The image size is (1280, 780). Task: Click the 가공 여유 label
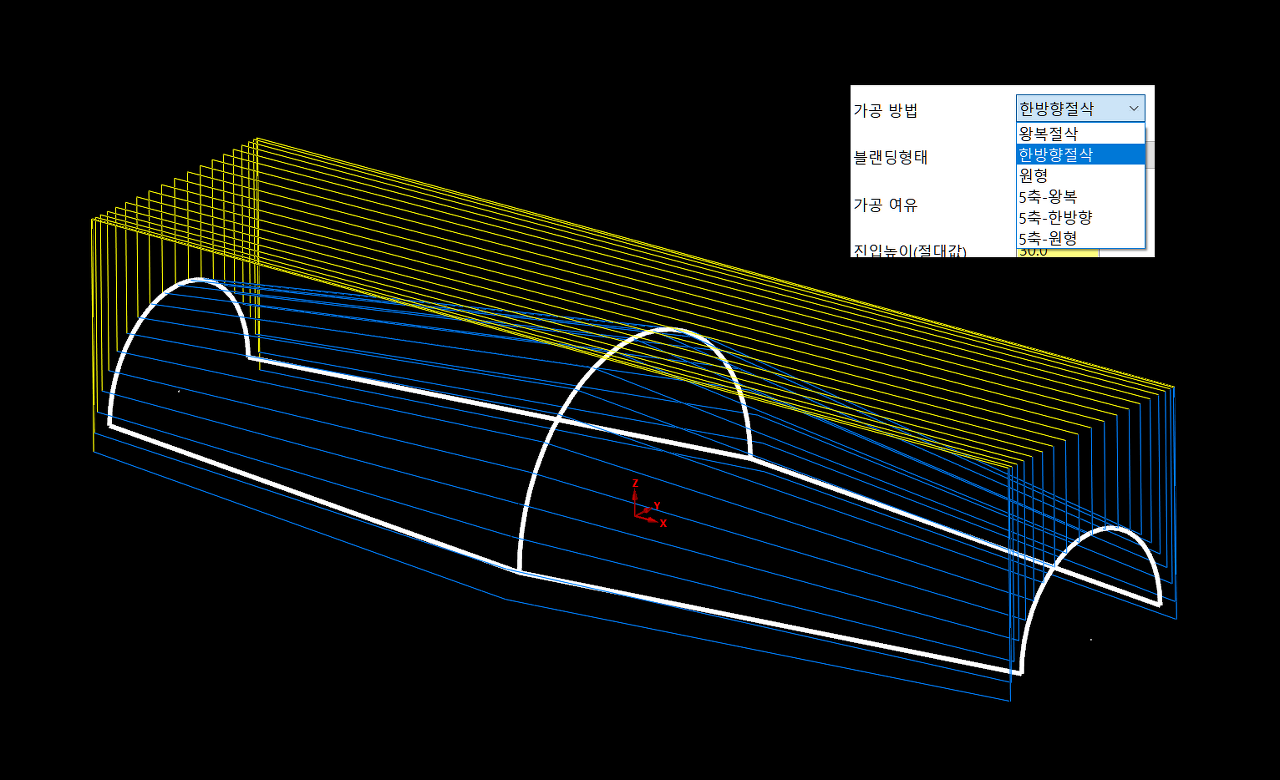885,205
